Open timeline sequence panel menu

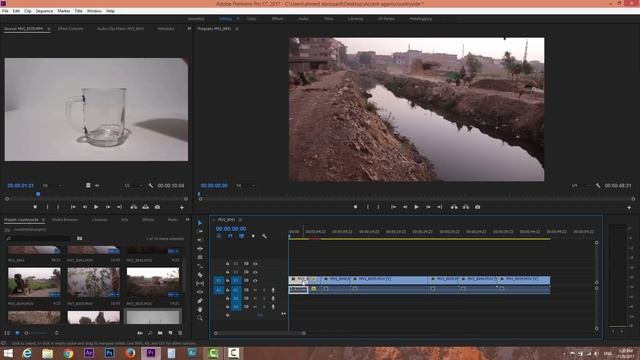click(240, 220)
